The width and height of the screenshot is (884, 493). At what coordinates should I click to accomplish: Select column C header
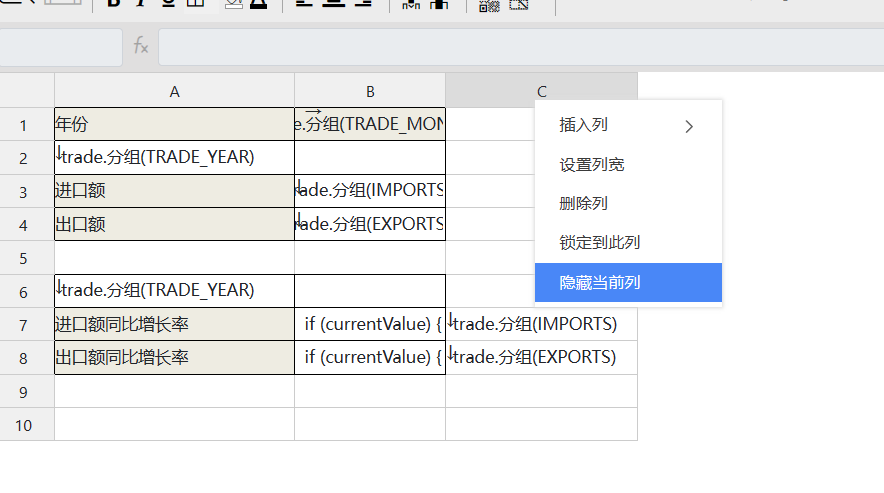click(541, 91)
